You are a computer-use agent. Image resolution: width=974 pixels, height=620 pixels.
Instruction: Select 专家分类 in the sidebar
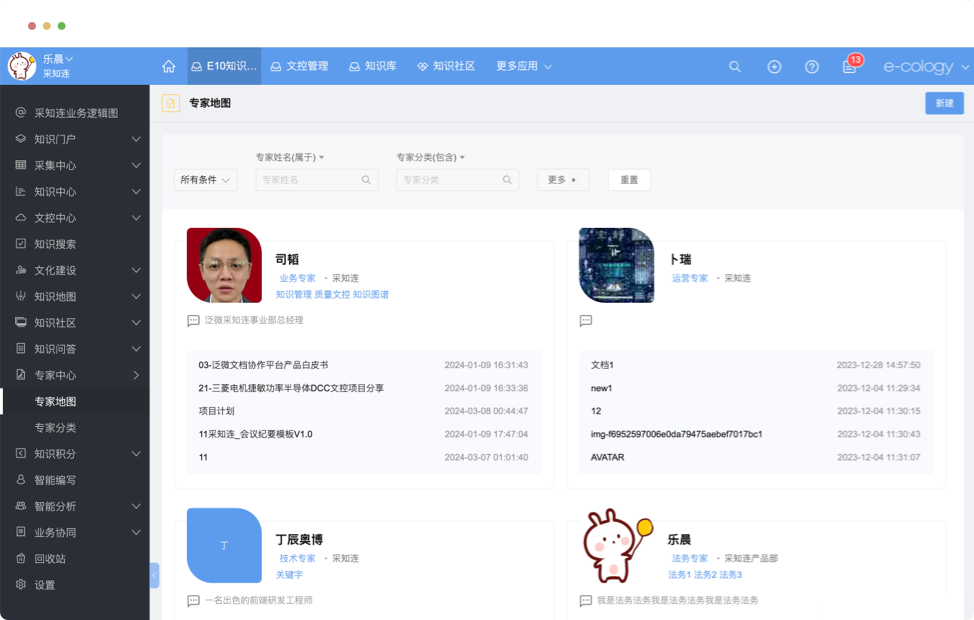point(55,428)
